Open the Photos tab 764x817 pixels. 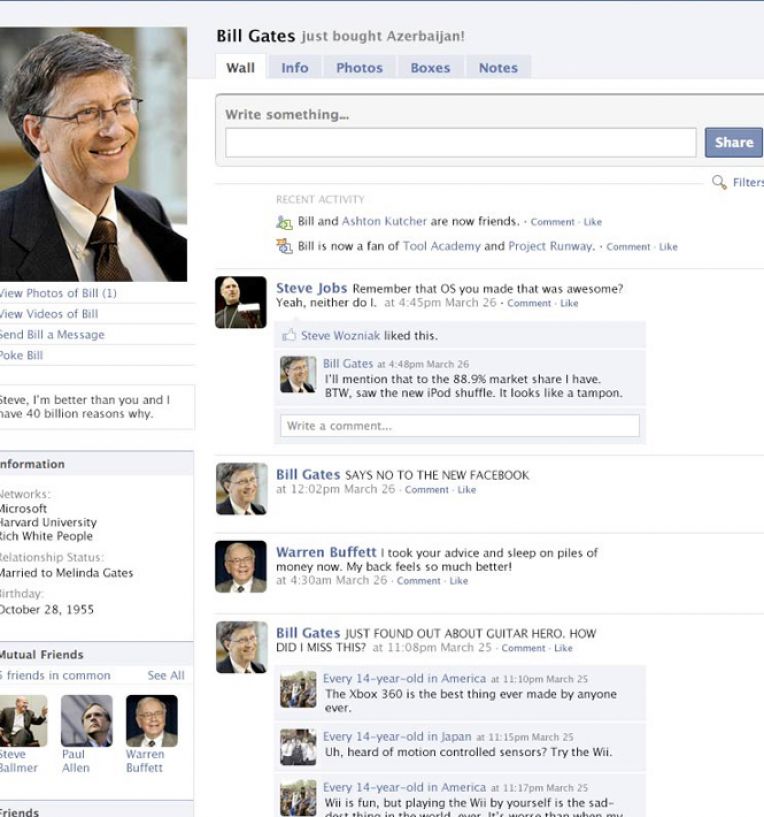360,68
